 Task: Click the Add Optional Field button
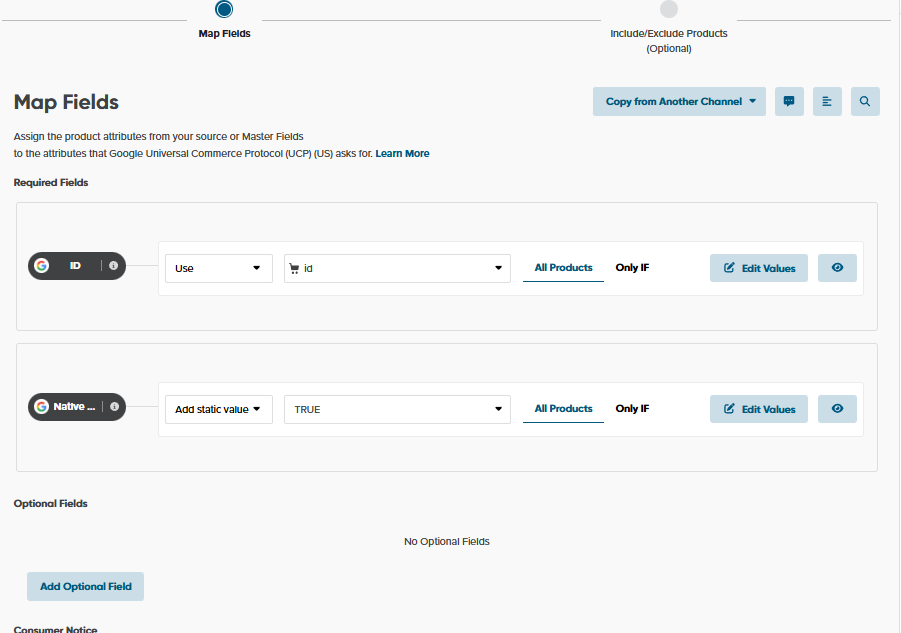85,586
